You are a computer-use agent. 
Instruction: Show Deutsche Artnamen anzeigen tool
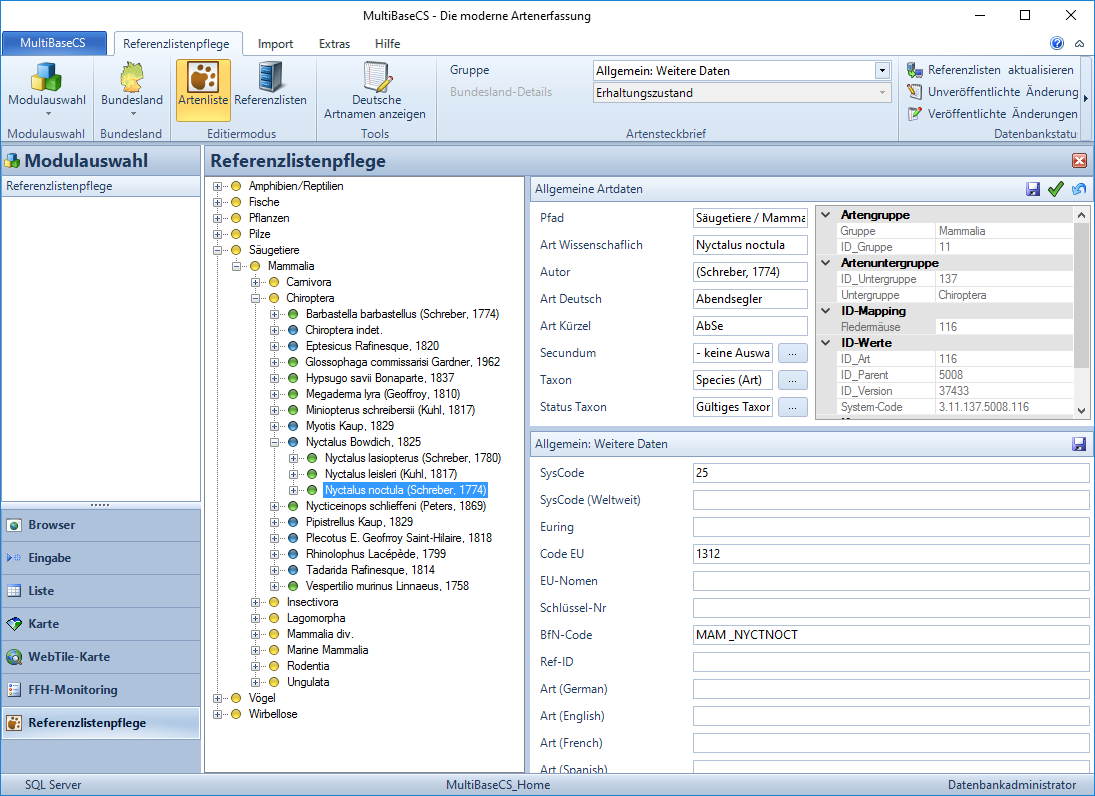[x=375, y=89]
